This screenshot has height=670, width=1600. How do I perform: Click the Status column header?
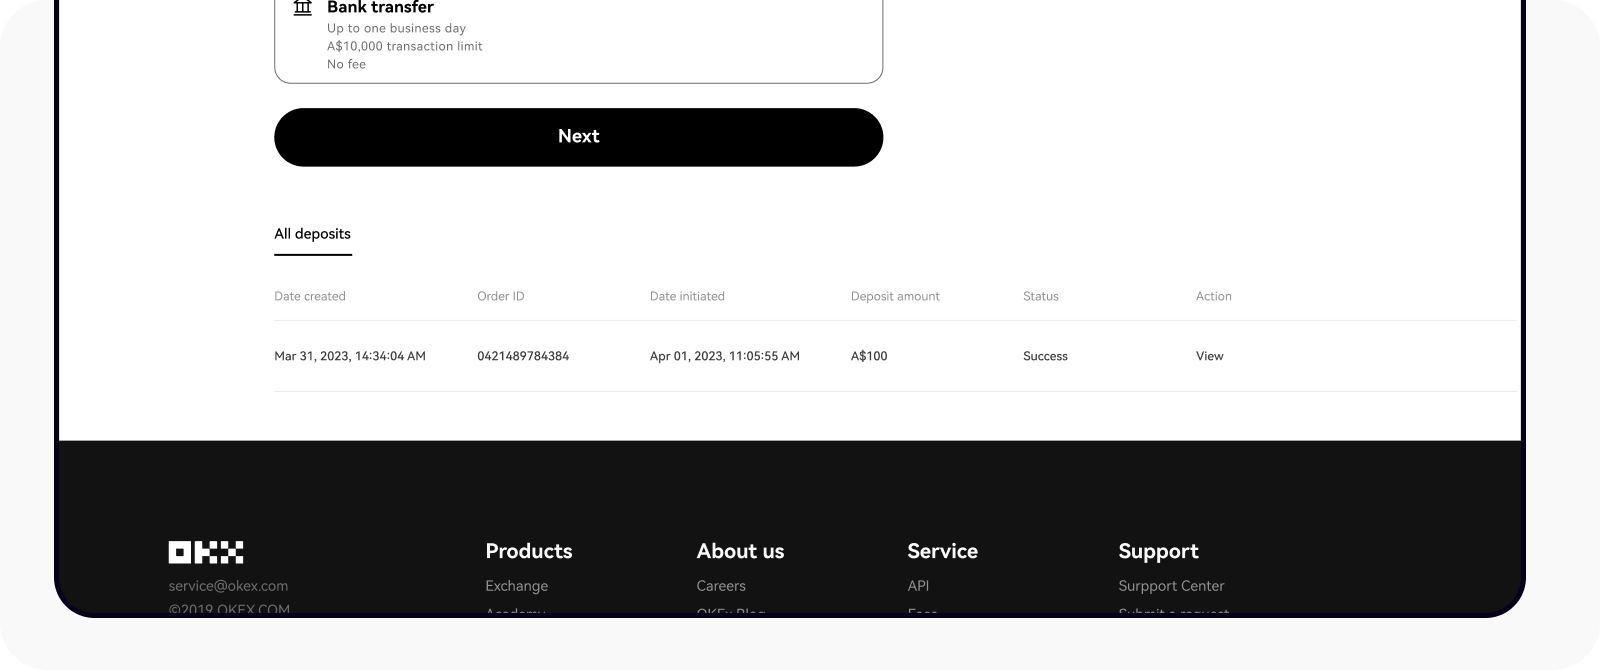coord(1040,296)
